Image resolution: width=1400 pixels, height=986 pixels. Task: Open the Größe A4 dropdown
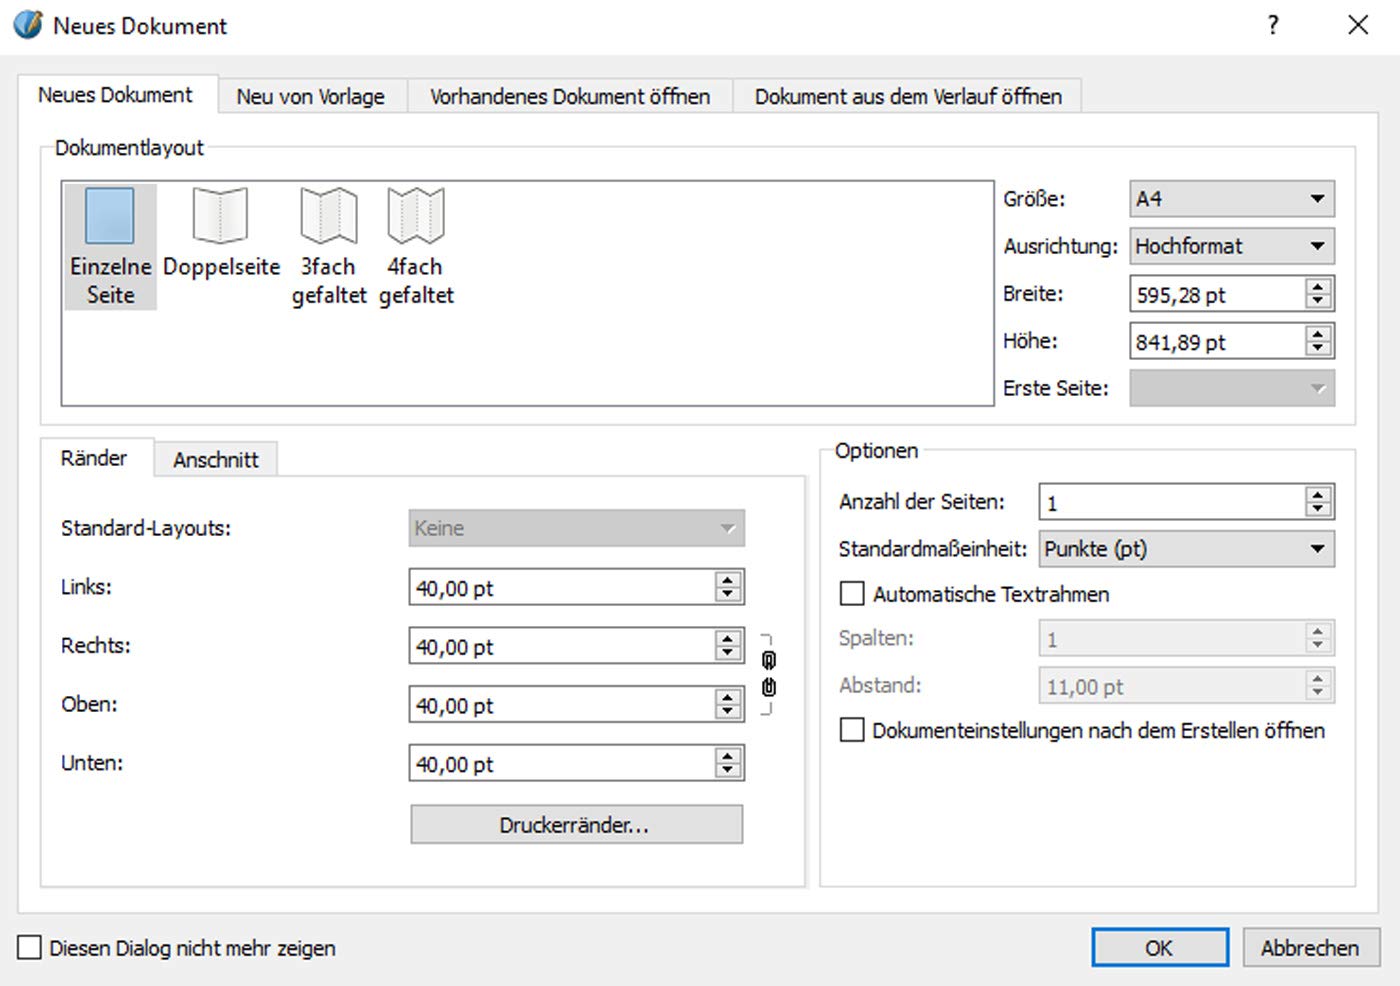(x=1232, y=198)
